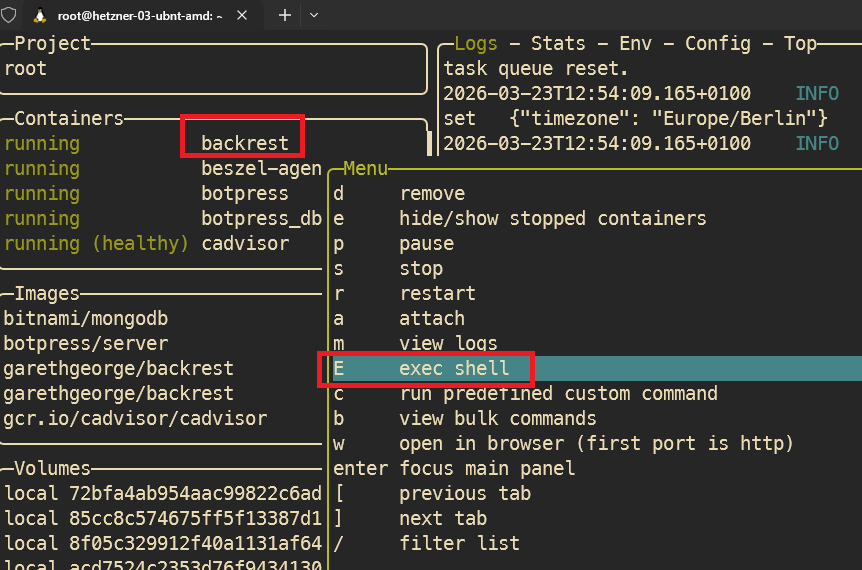Select the backrest container
This screenshot has height=570, width=862.
244,143
